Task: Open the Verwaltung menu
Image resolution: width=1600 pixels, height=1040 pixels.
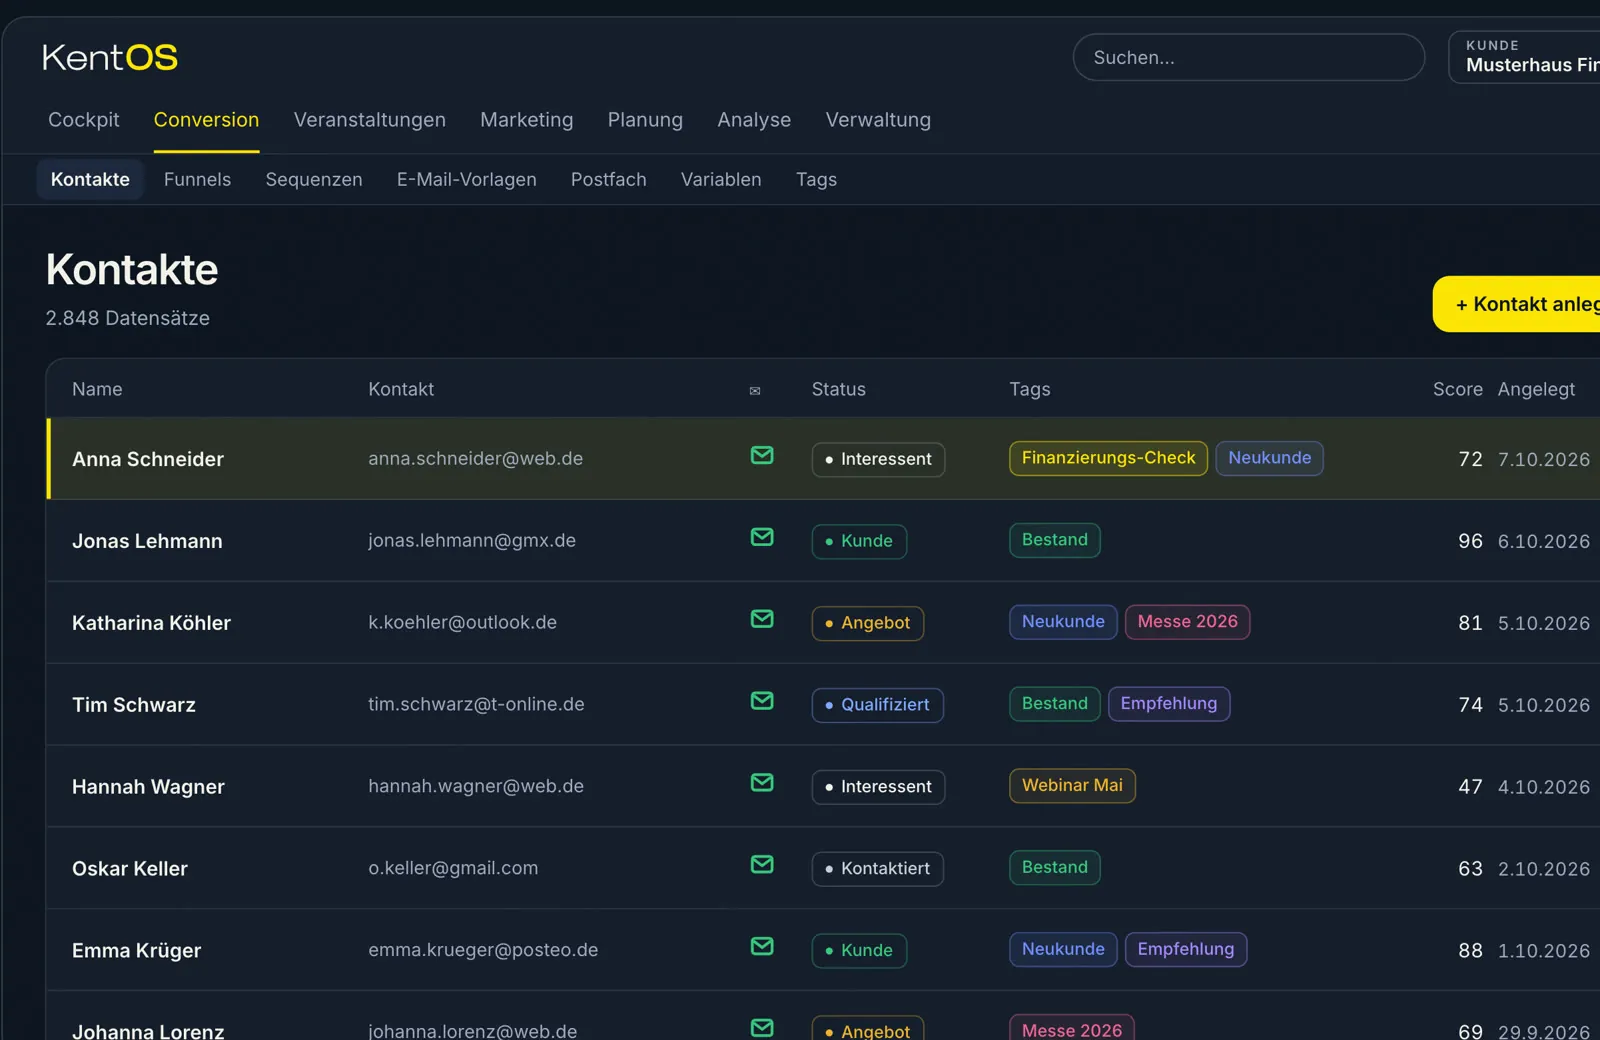Action: click(878, 120)
